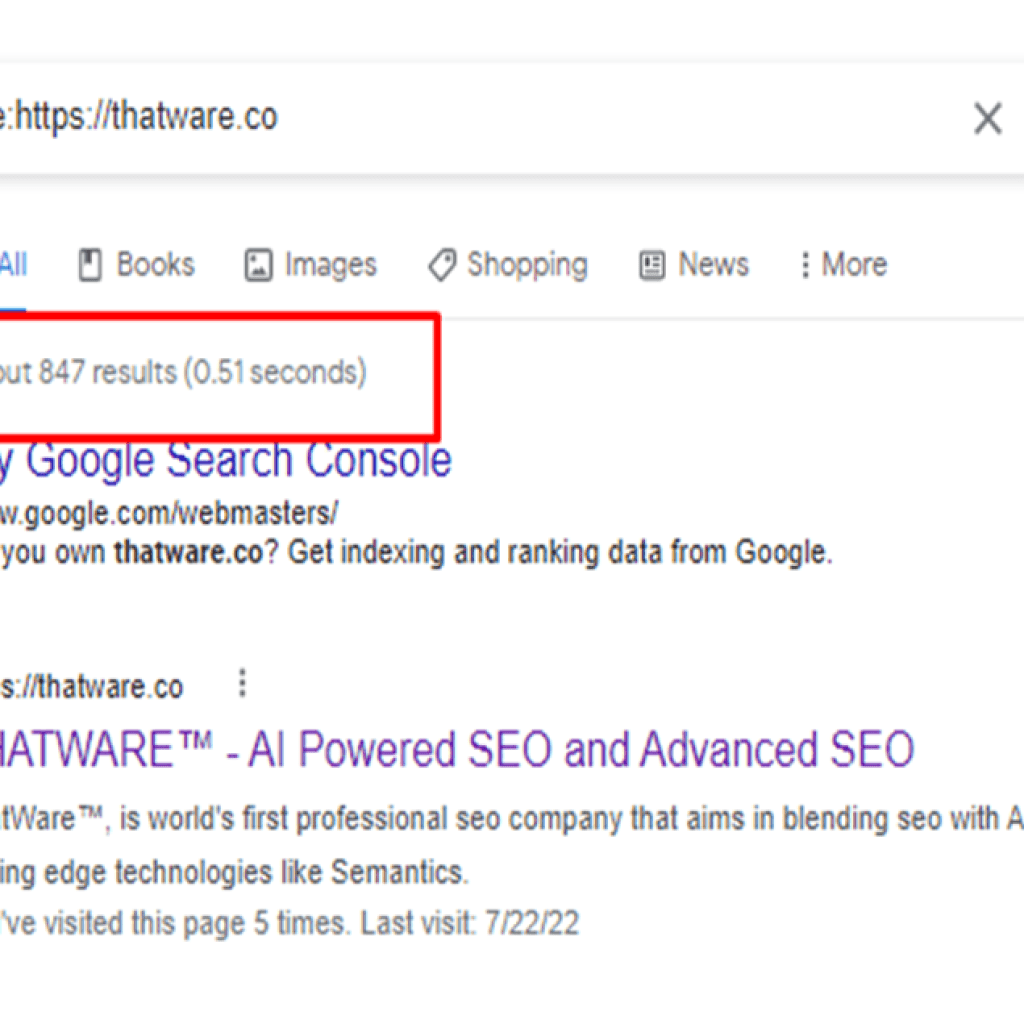This screenshot has width=1024, height=1024.
Task: Go to the News tab
Action: 694,265
